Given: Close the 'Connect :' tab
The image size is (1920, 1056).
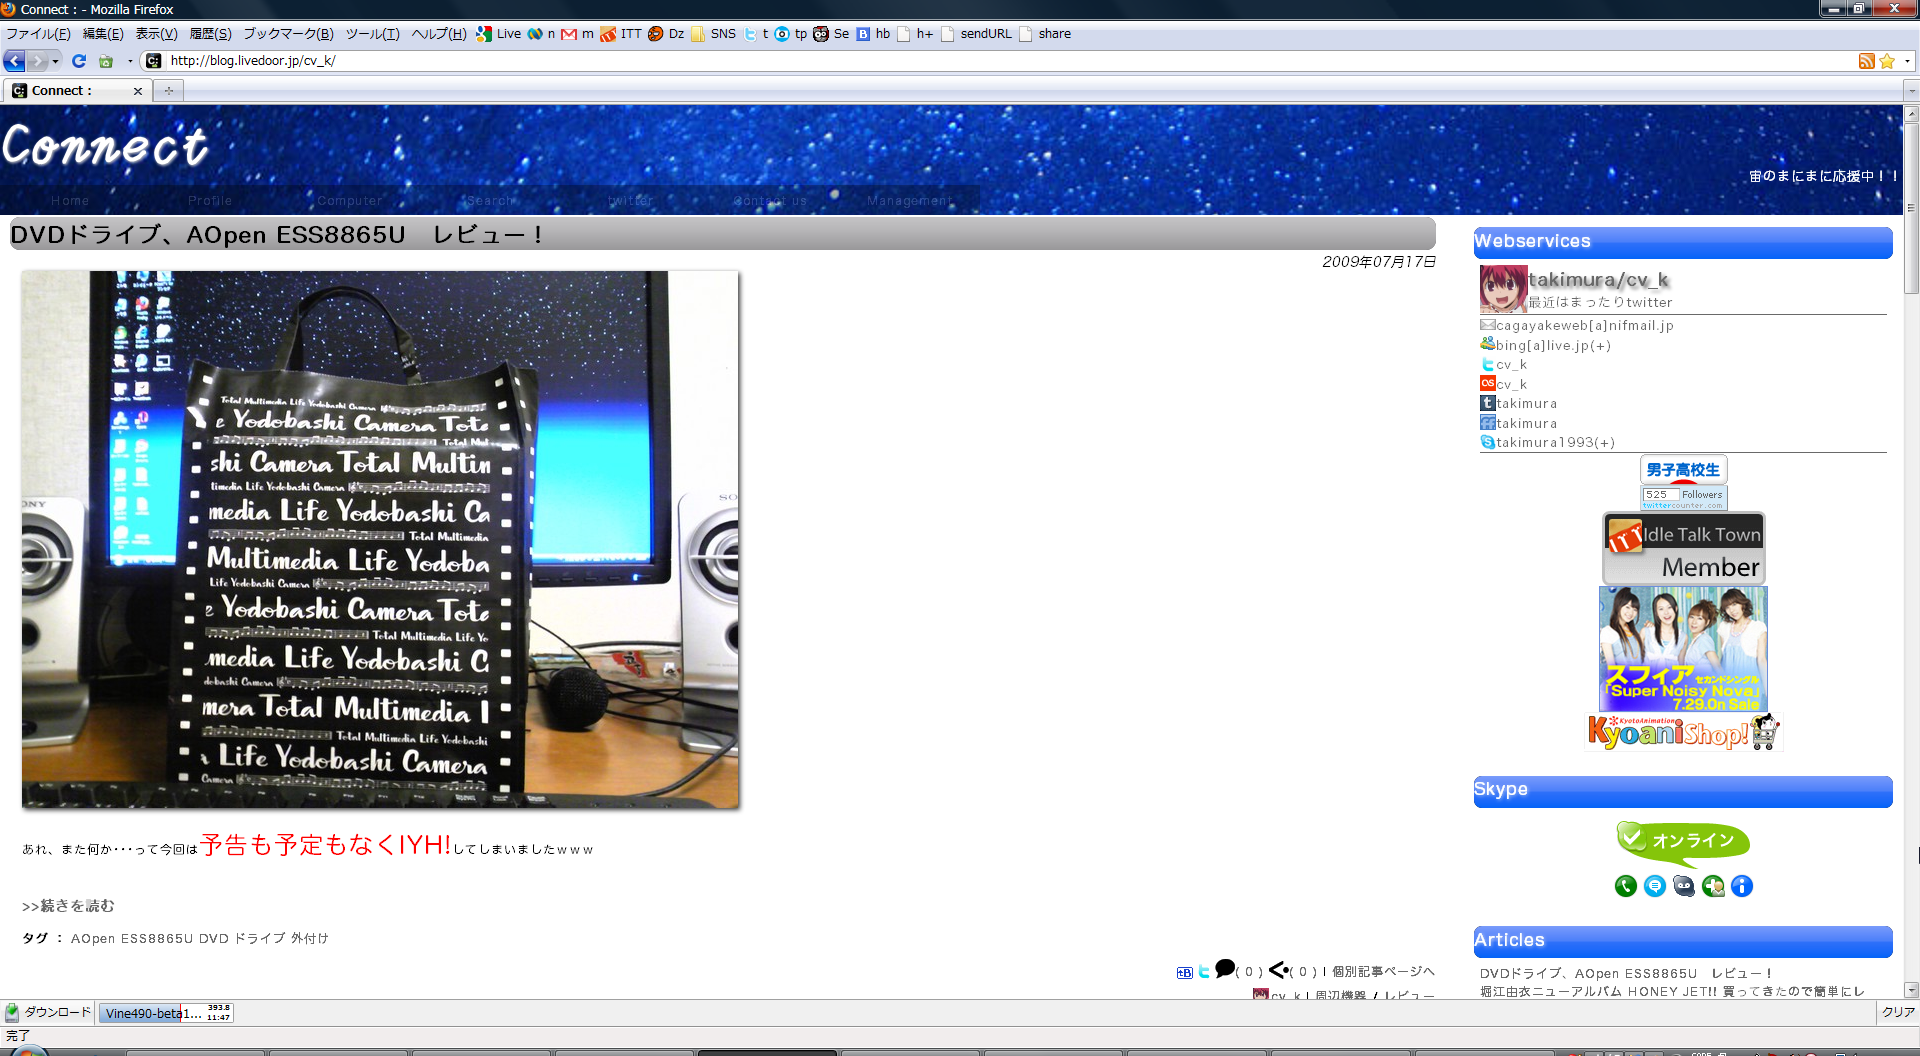Looking at the screenshot, I should click(x=138, y=91).
